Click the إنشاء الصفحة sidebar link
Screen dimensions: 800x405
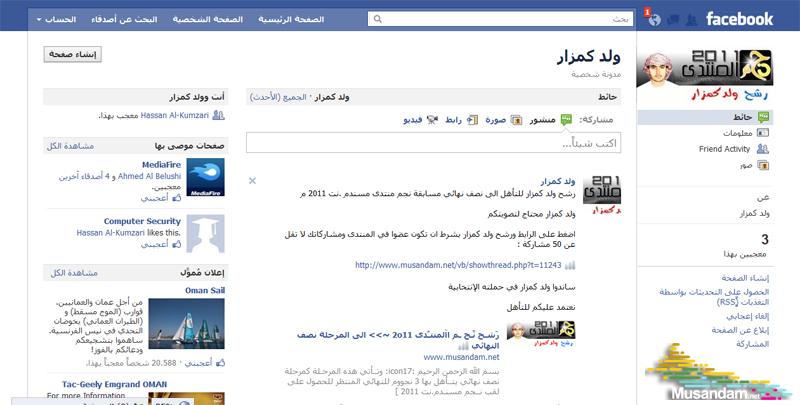(745, 278)
